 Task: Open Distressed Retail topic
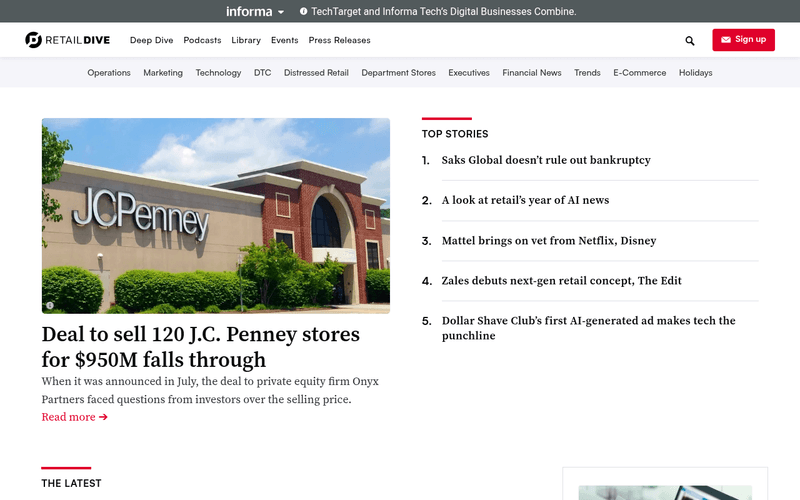(x=316, y=73)
